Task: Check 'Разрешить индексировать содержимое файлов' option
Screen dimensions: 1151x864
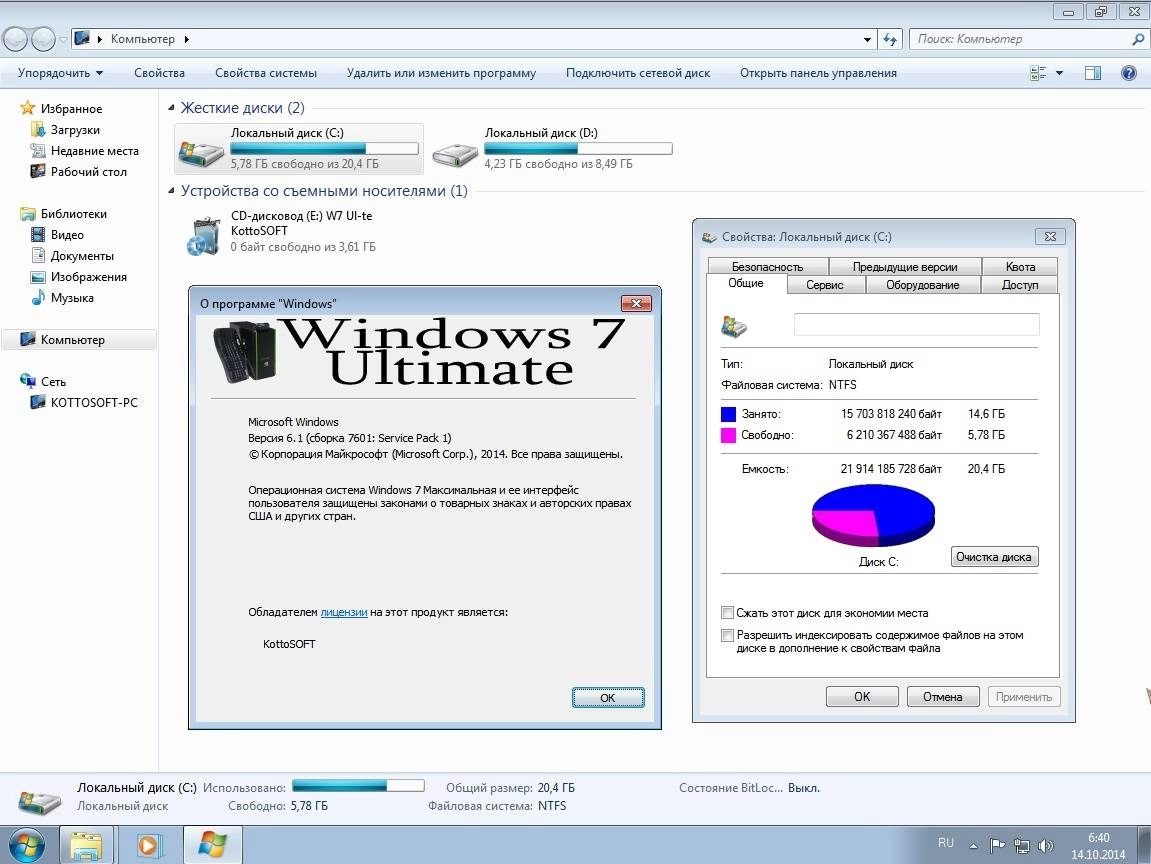Action: click(x=727, y=636)
